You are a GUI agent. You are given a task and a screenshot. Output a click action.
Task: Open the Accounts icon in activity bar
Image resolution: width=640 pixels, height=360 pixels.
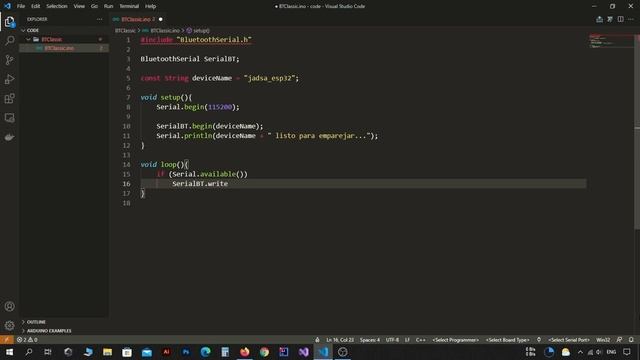(9, 307)
